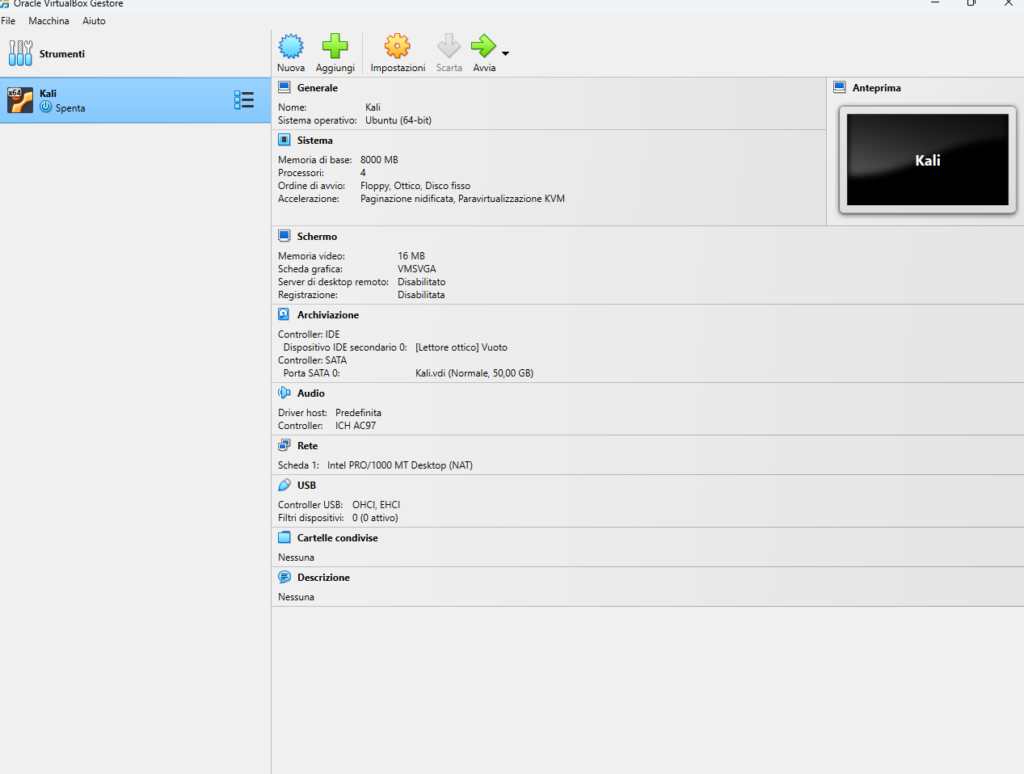The width and height of the screenshot is (1024, 774).
Task: Expand the Avvia dropdown arrow
Action: tap(505, 54)
